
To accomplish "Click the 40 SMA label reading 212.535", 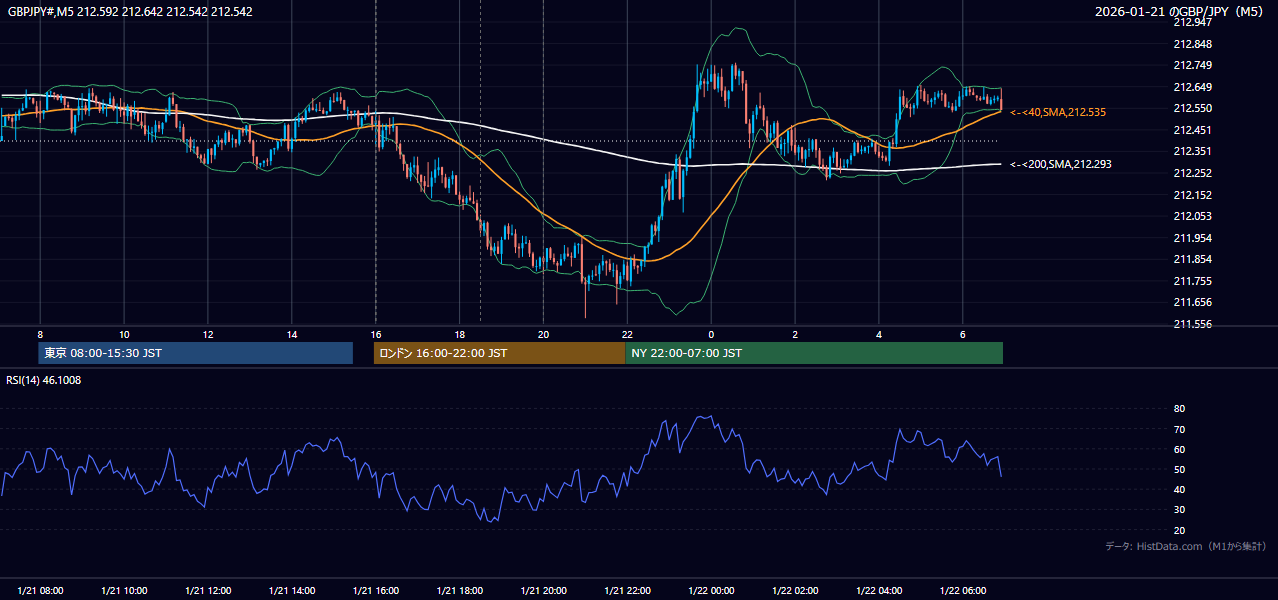I will click(1058, 112).
